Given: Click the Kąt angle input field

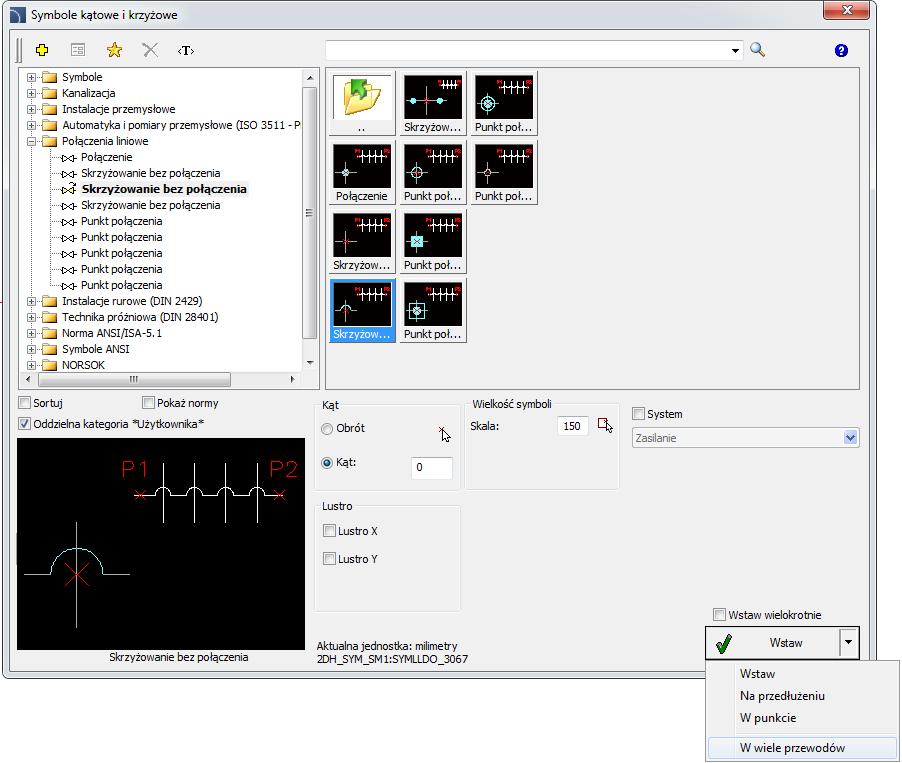Looking at the screenshot, I should coord(431,467).
